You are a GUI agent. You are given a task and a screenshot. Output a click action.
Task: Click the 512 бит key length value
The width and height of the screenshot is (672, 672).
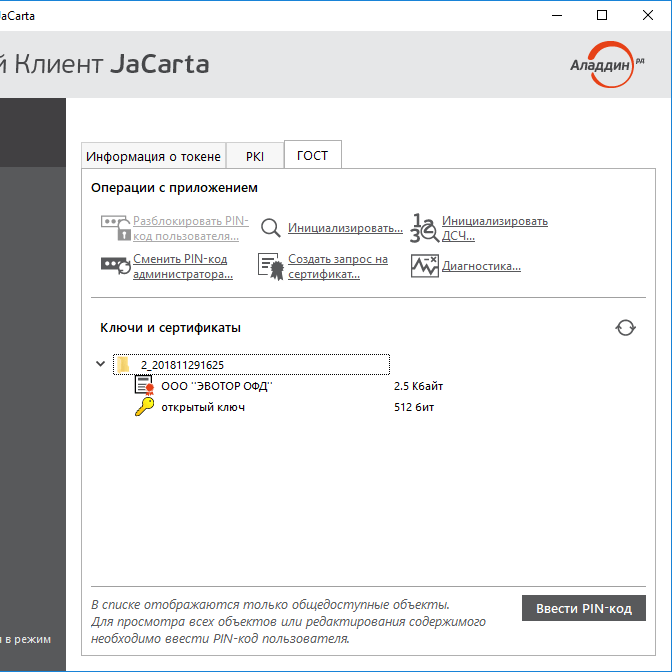point(414,407)
